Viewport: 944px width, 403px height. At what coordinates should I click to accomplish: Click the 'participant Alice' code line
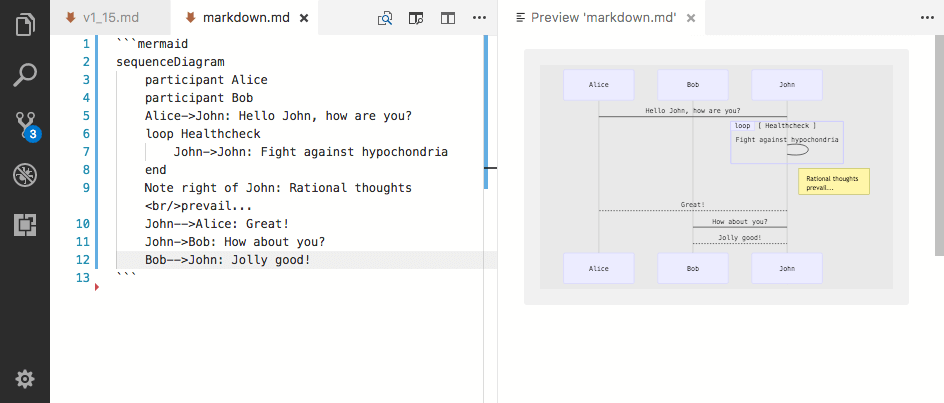click(206, 80)
